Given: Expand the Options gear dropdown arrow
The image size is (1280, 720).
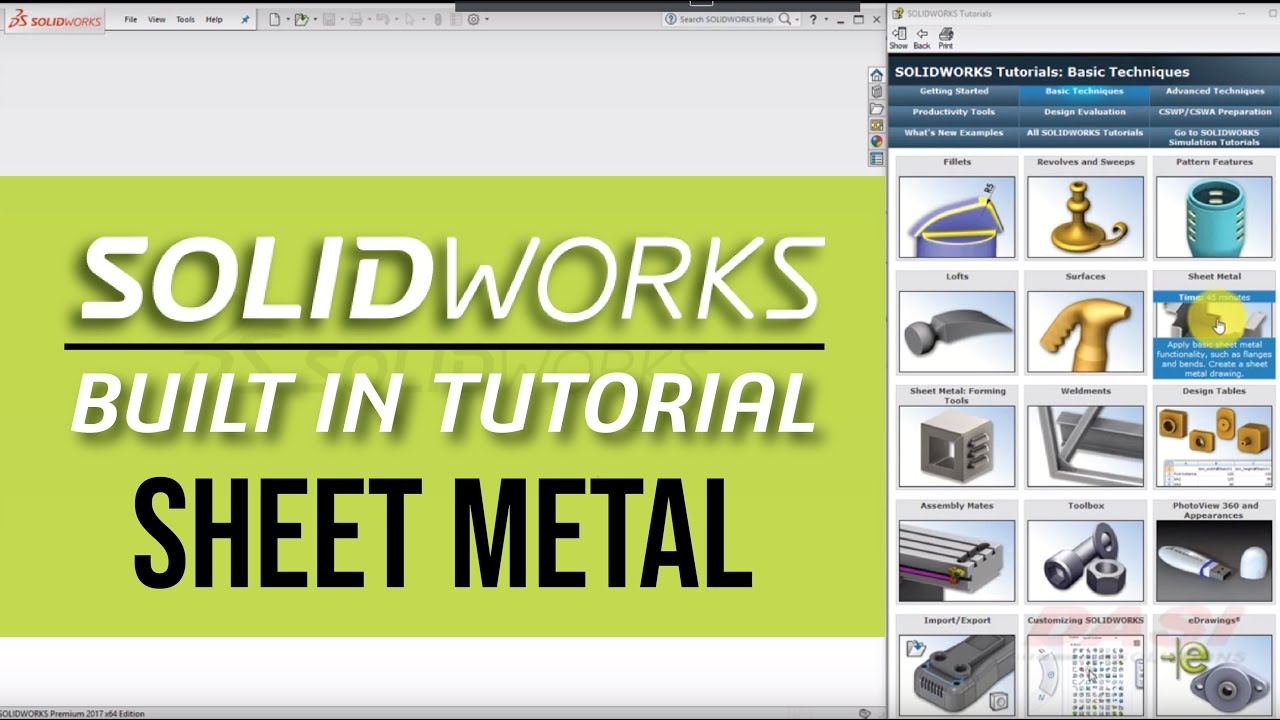Looking at the screenshot, I should click(487, 19).
